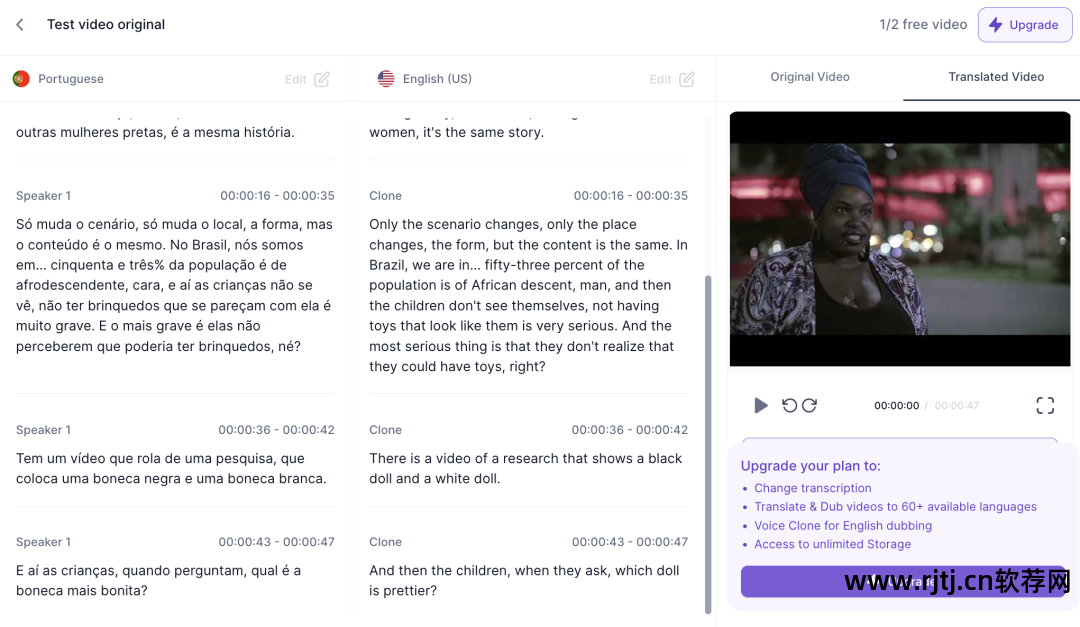The height and width of the screenshot is (627, 1080).
Task: Click the lightning Upgrade button
Action: pos(1025,25)
